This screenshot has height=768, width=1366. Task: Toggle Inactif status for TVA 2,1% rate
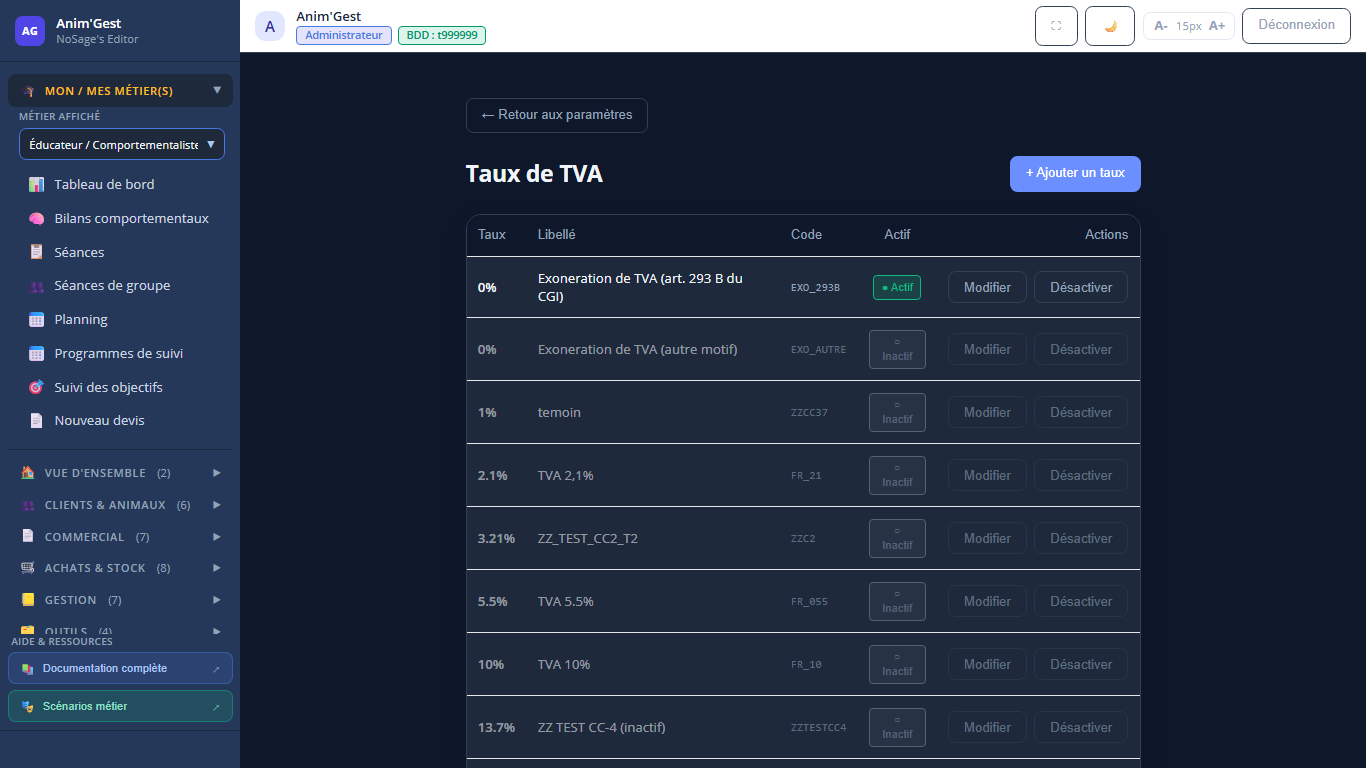[x=897, y=476]
